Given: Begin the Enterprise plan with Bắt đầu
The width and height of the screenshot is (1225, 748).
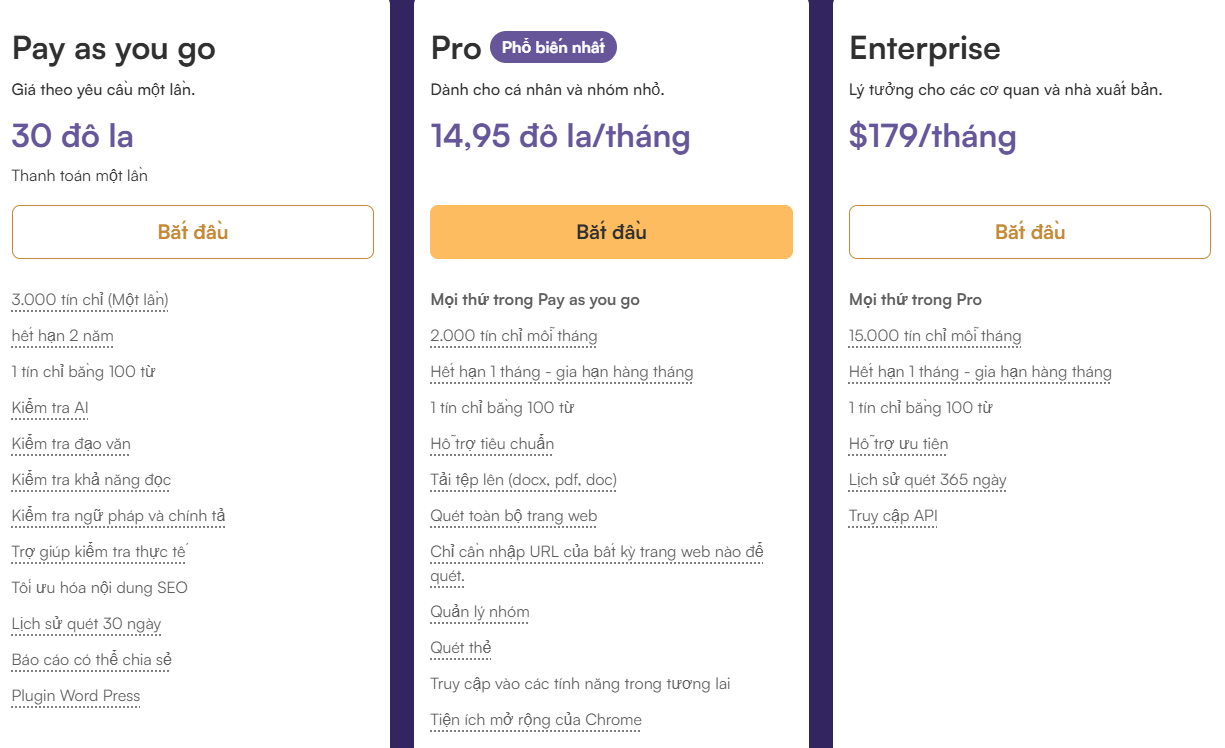Looking at the screenshot, I should (1030, 232).
